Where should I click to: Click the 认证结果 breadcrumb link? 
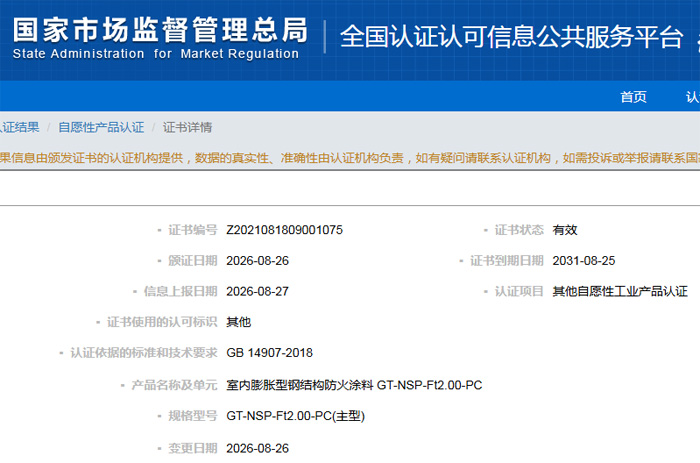pyautogui.click(x=20, y=127)
